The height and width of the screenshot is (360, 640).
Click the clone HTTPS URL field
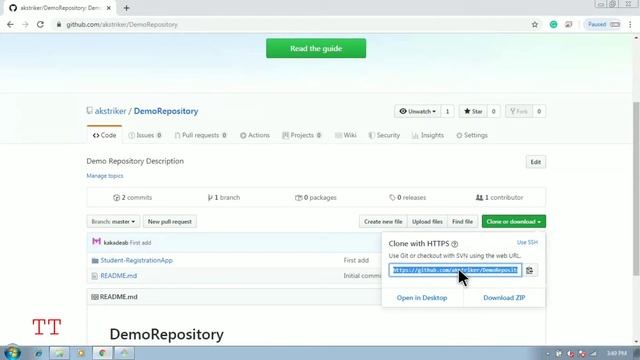point(455,270)
